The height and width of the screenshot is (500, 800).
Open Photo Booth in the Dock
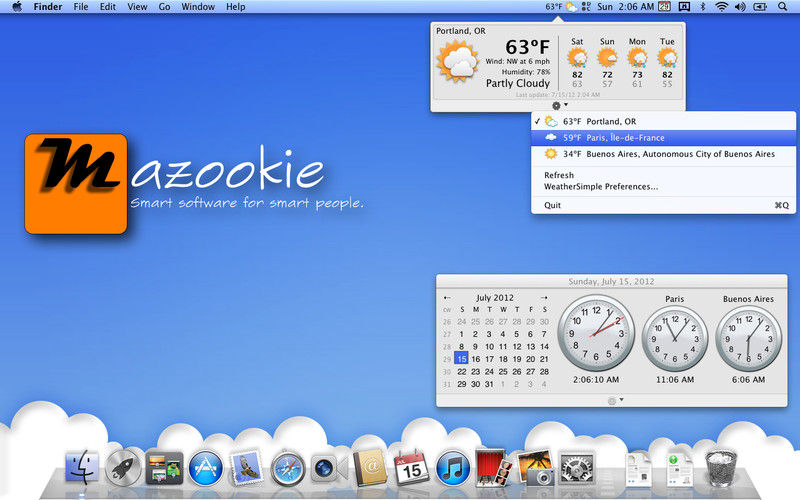click(493, 467)
